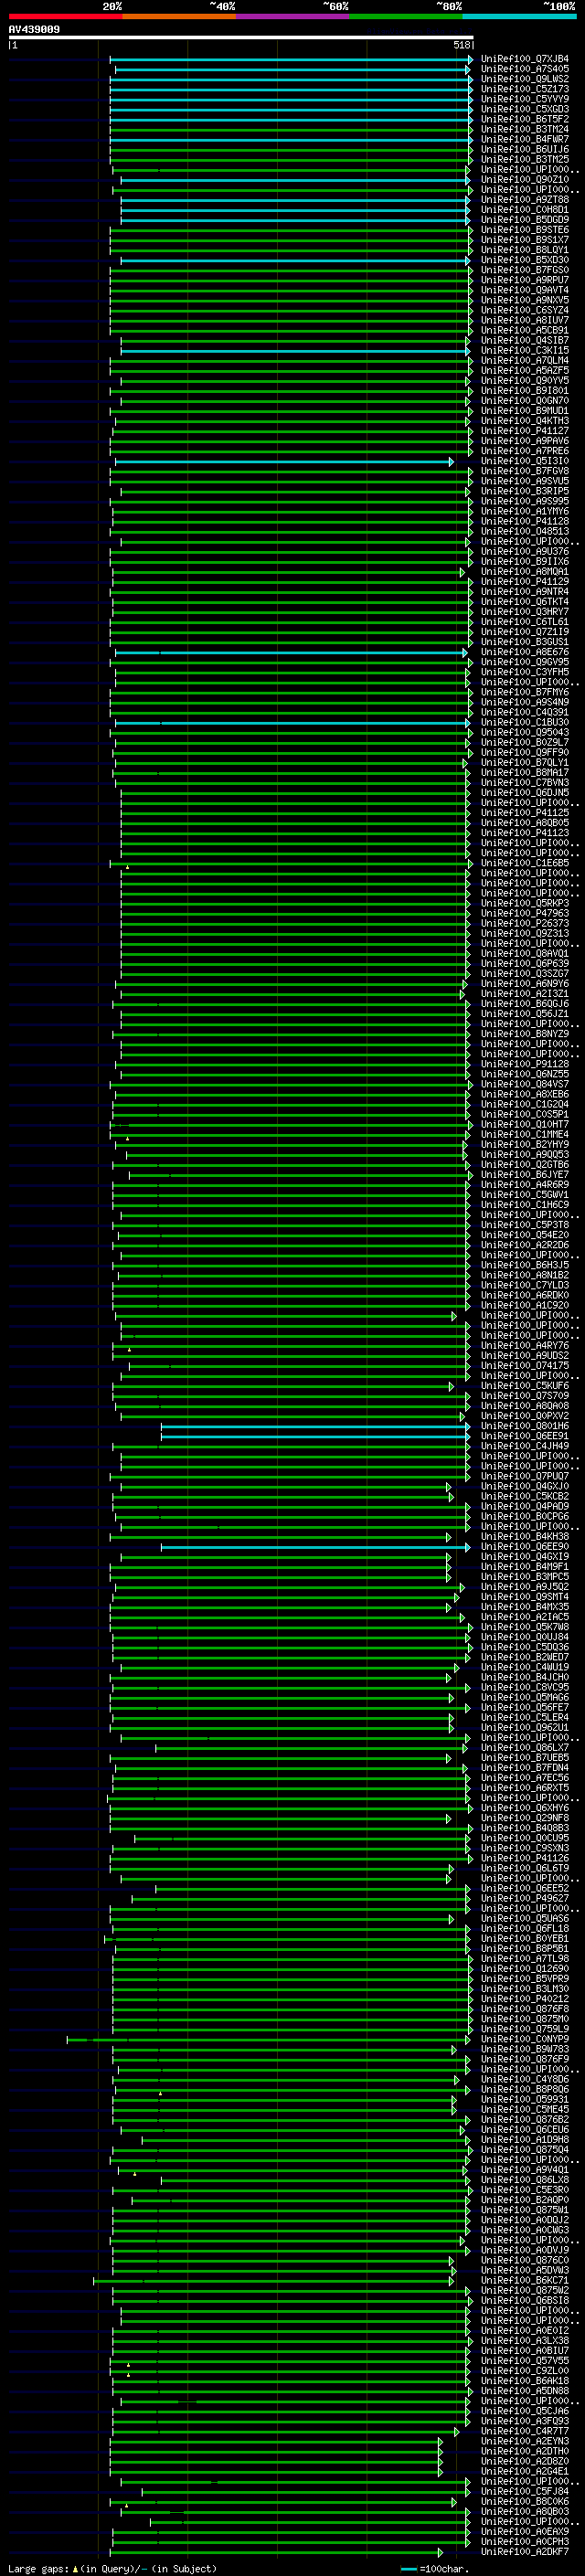Select the UniRef100_C5FJ84 label
The height and width of the screenshot is (2576, 585).
525,2491
